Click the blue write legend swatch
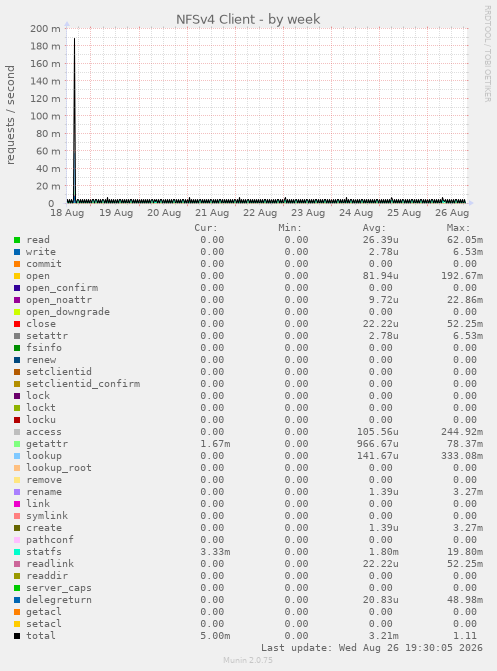Viewport: 497px width, 671px height. click(17, 252)
